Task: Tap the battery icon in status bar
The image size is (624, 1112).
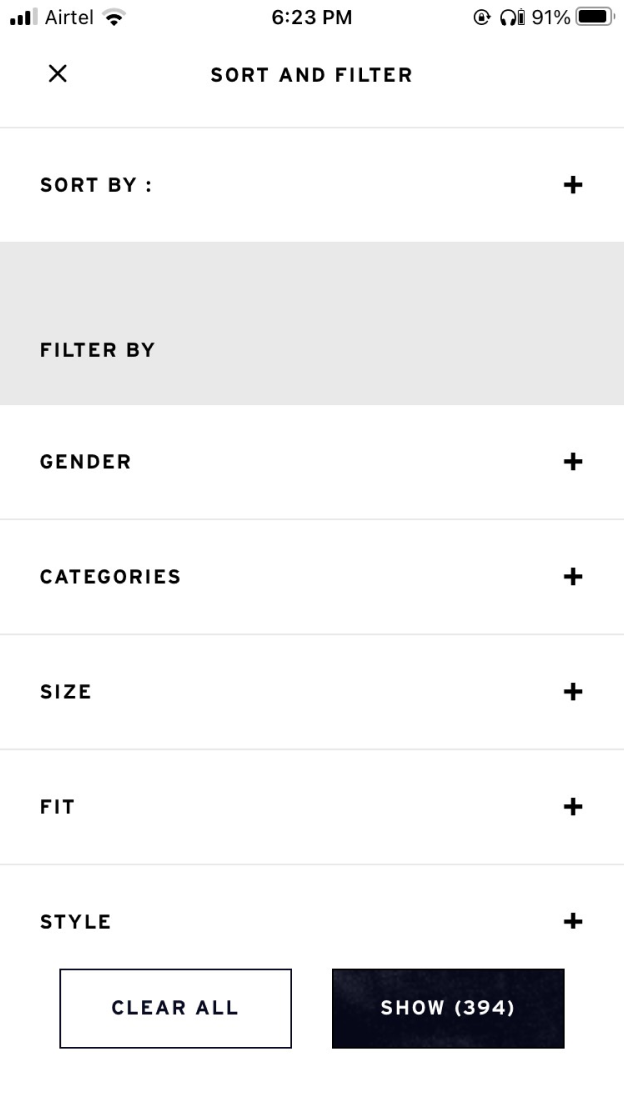Action: [594, 17]
